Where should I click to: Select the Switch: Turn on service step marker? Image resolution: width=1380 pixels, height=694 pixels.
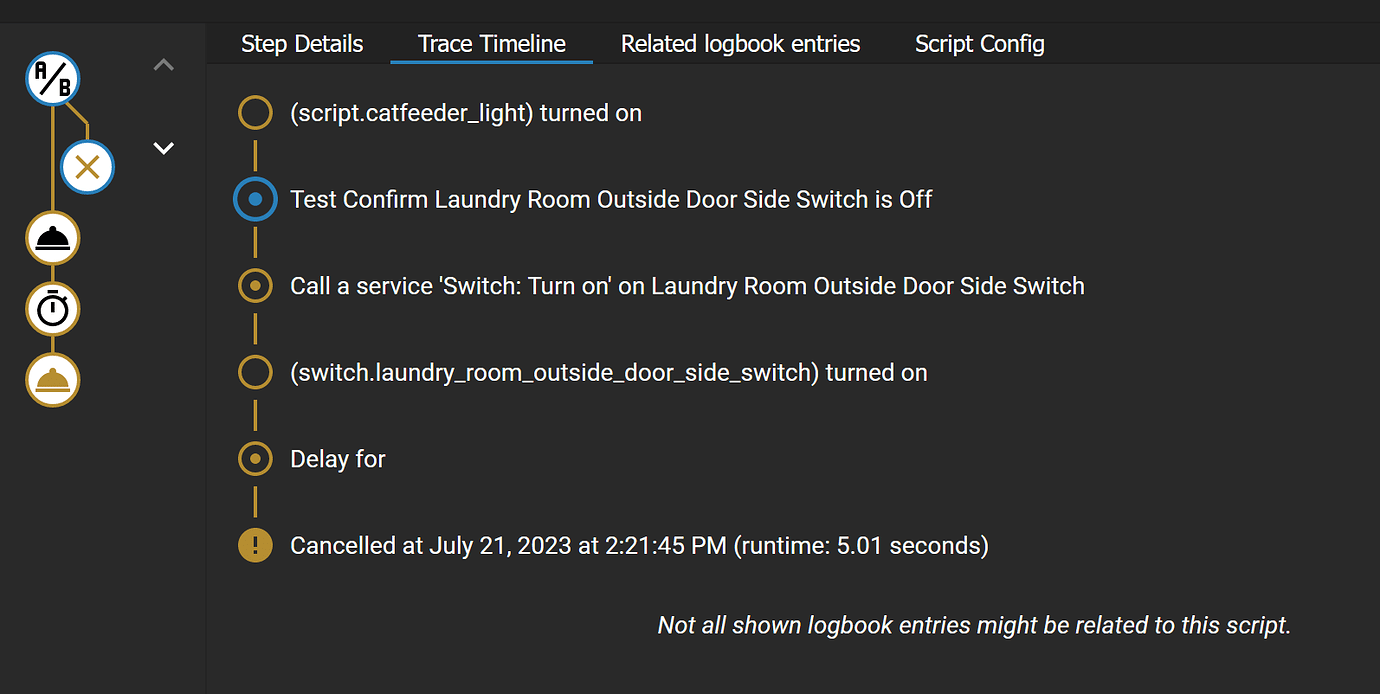pyautogui.click(x=255, y=285)
